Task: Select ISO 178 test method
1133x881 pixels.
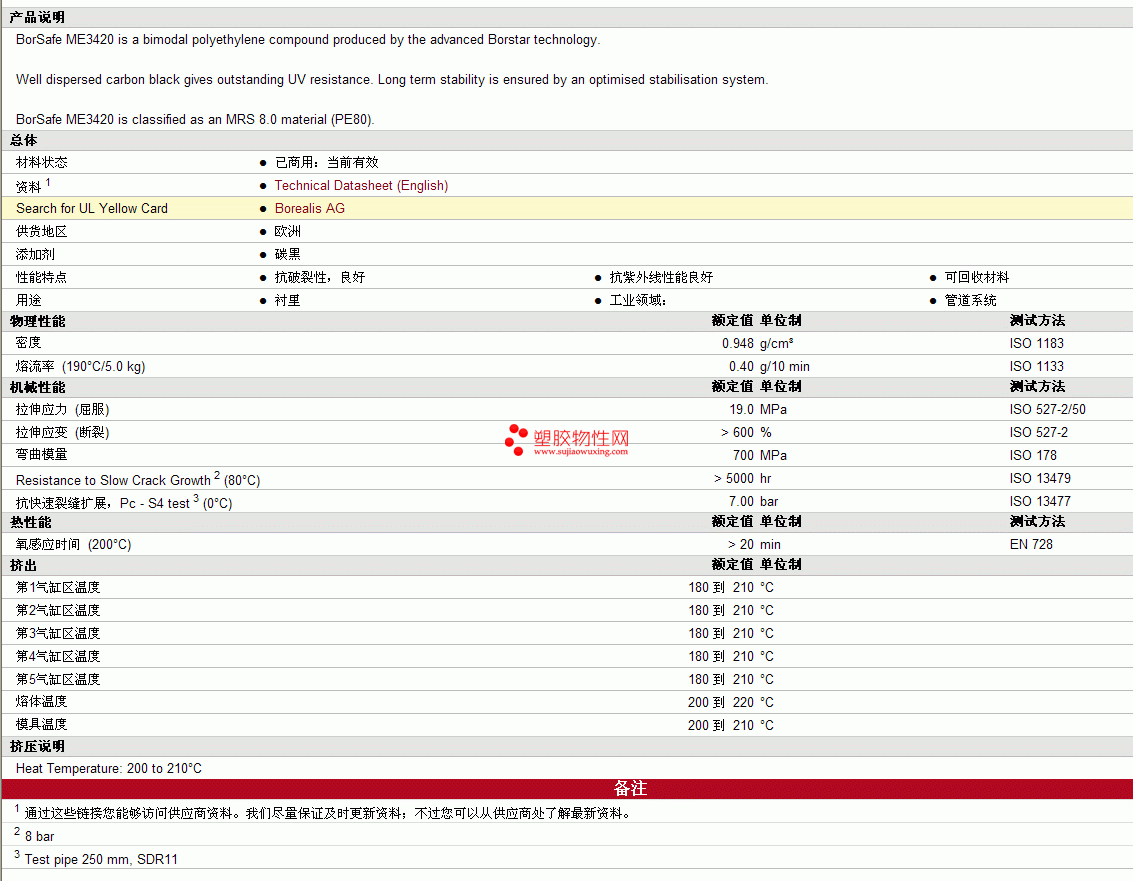Action: pyautogui.click(x=1033, y=455)
